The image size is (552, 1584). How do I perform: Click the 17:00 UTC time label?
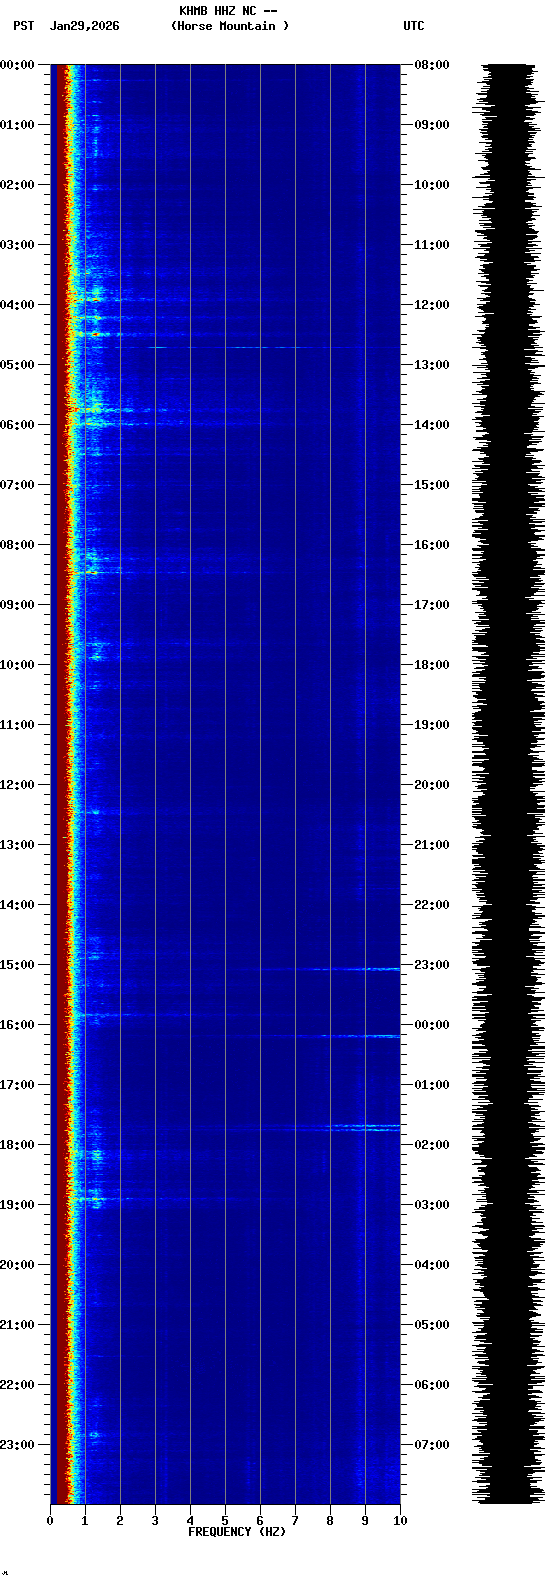(432, 605)
